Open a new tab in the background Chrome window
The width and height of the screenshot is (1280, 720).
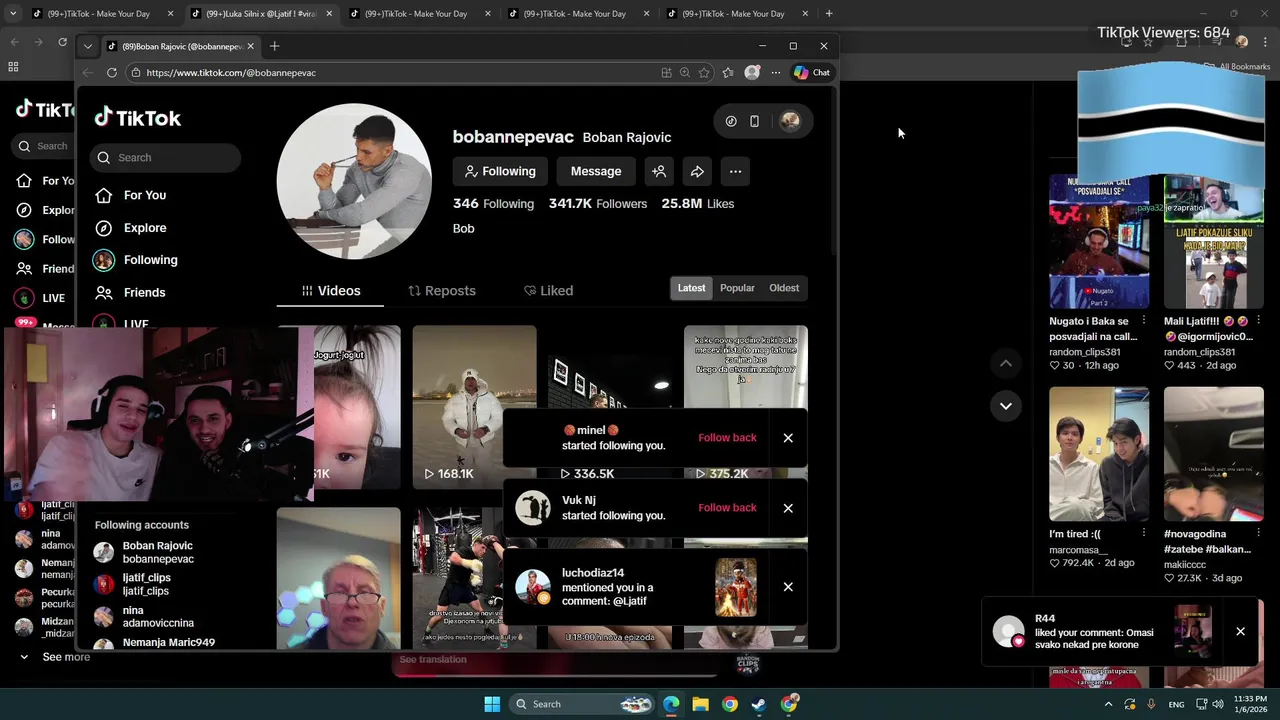tap(829, 14)
